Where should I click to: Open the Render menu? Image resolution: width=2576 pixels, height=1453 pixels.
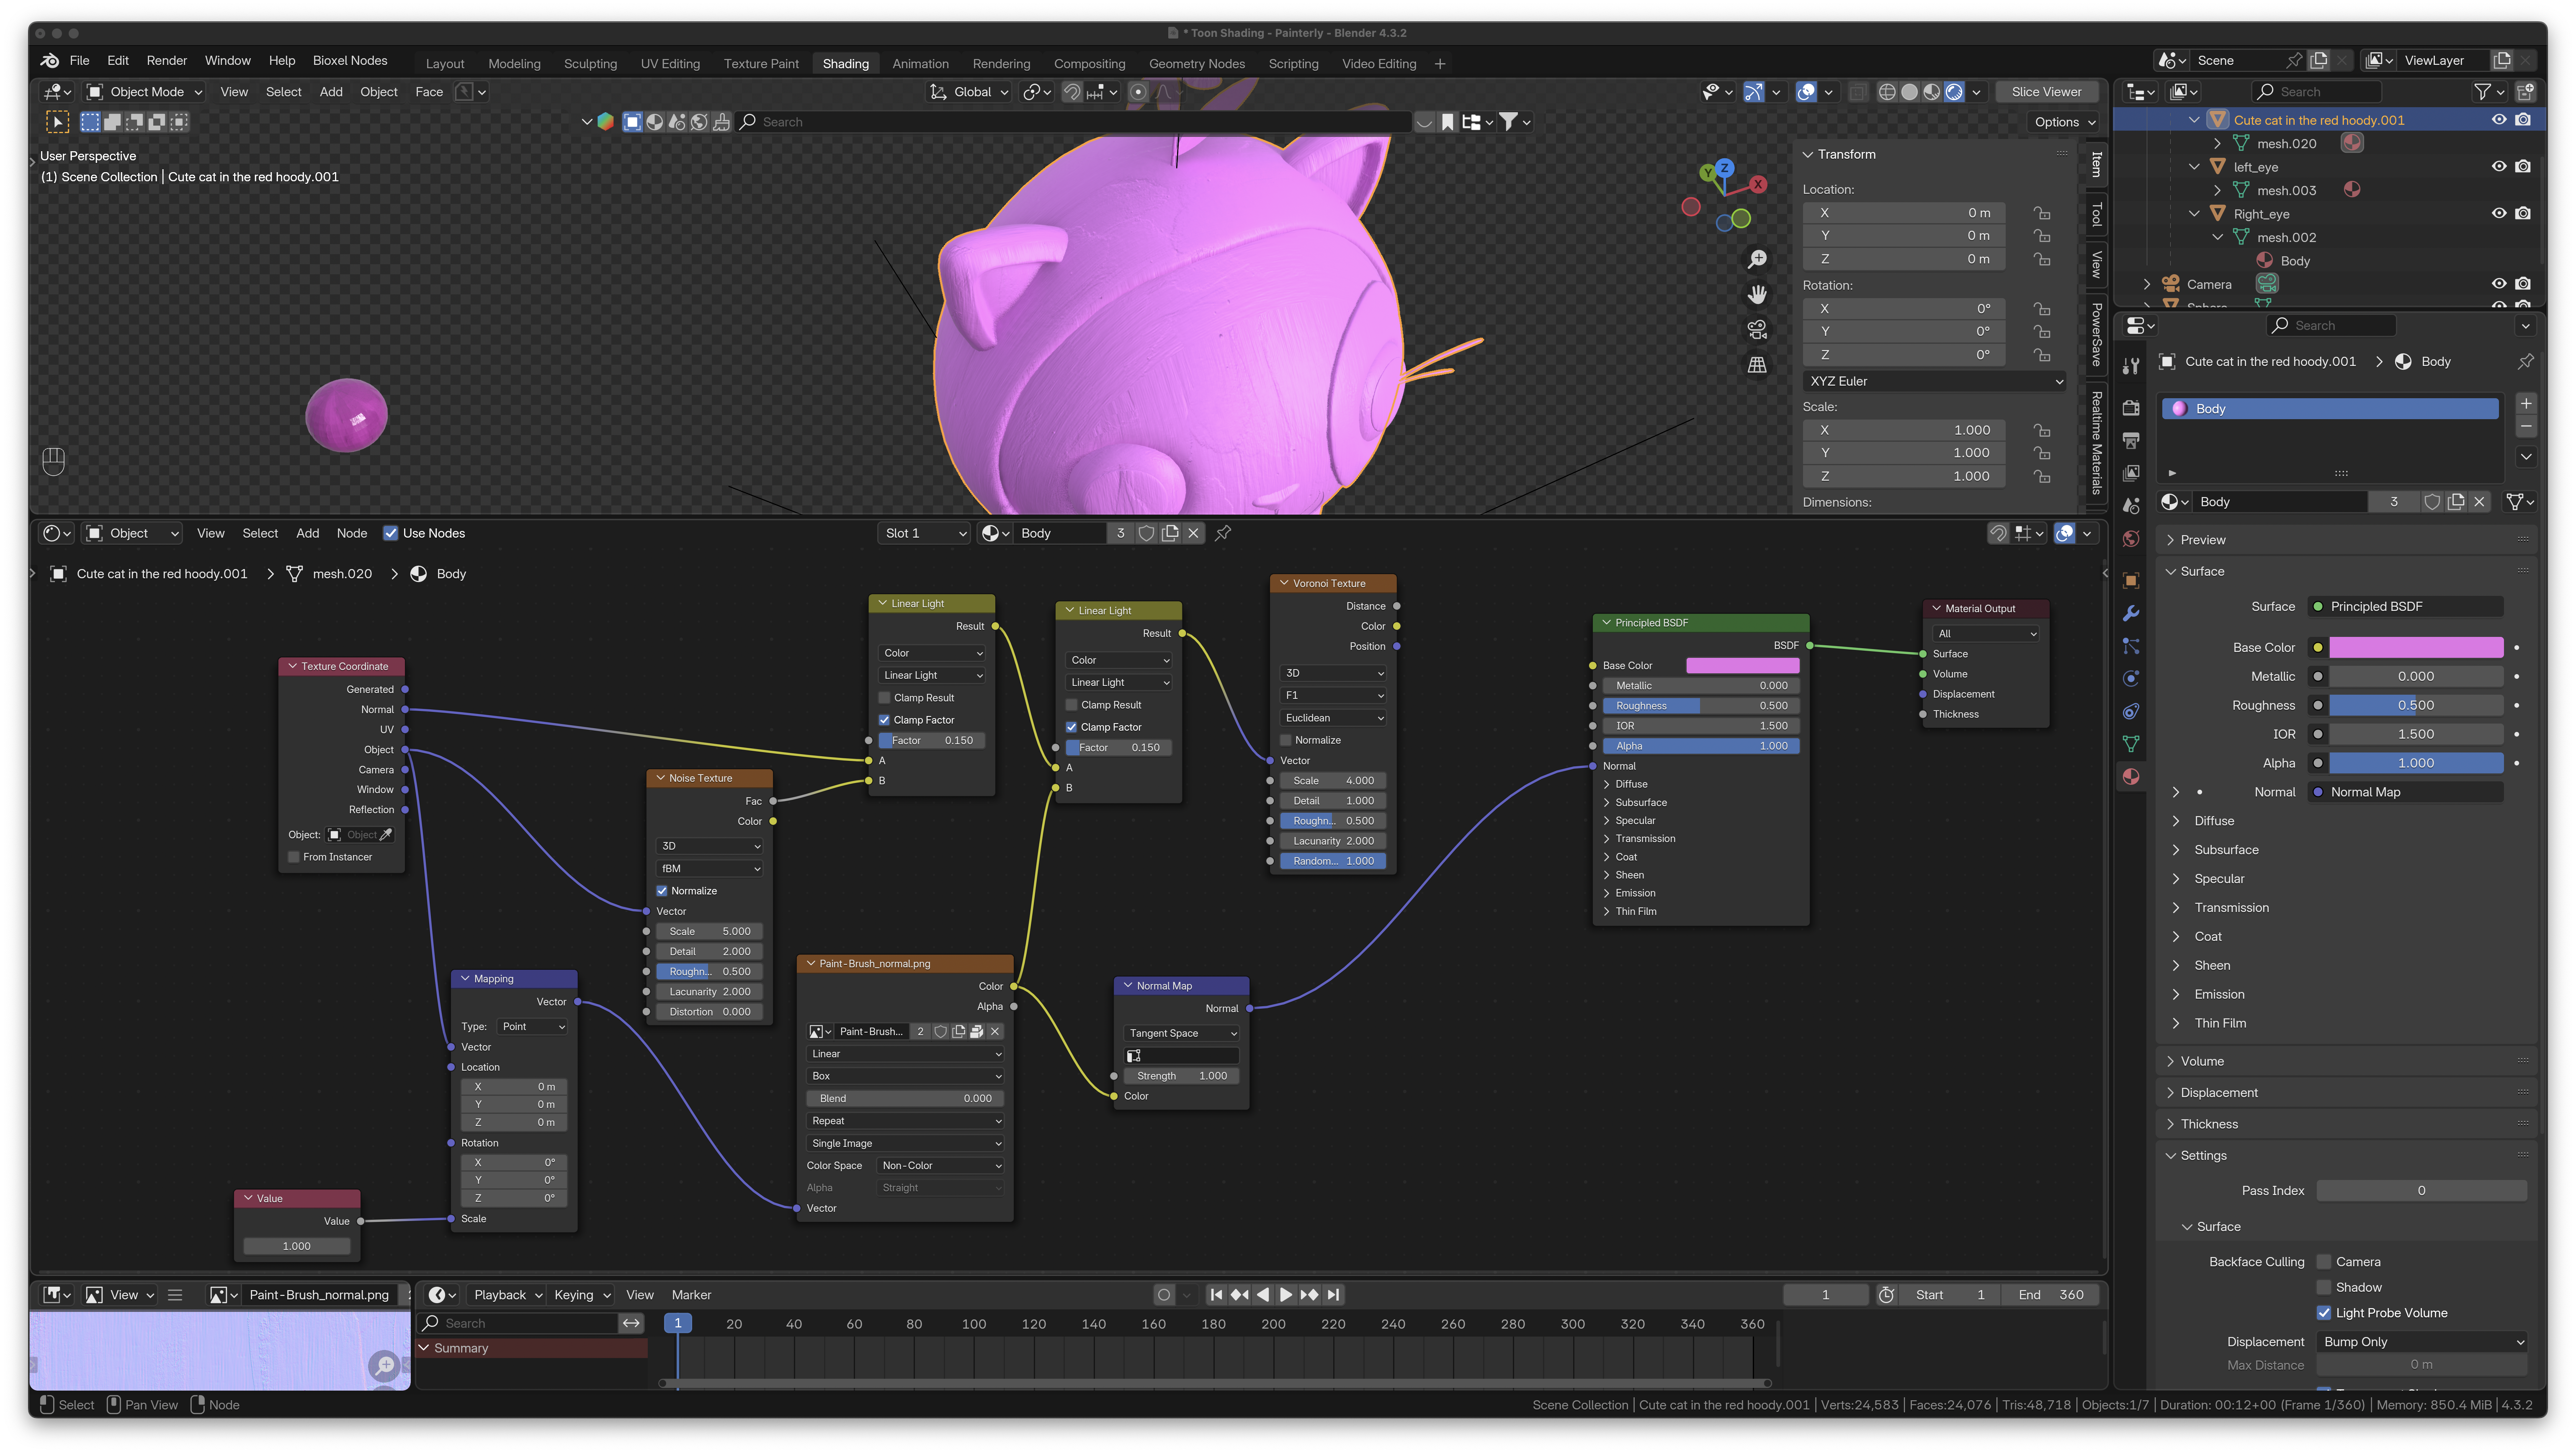[167, 61]
